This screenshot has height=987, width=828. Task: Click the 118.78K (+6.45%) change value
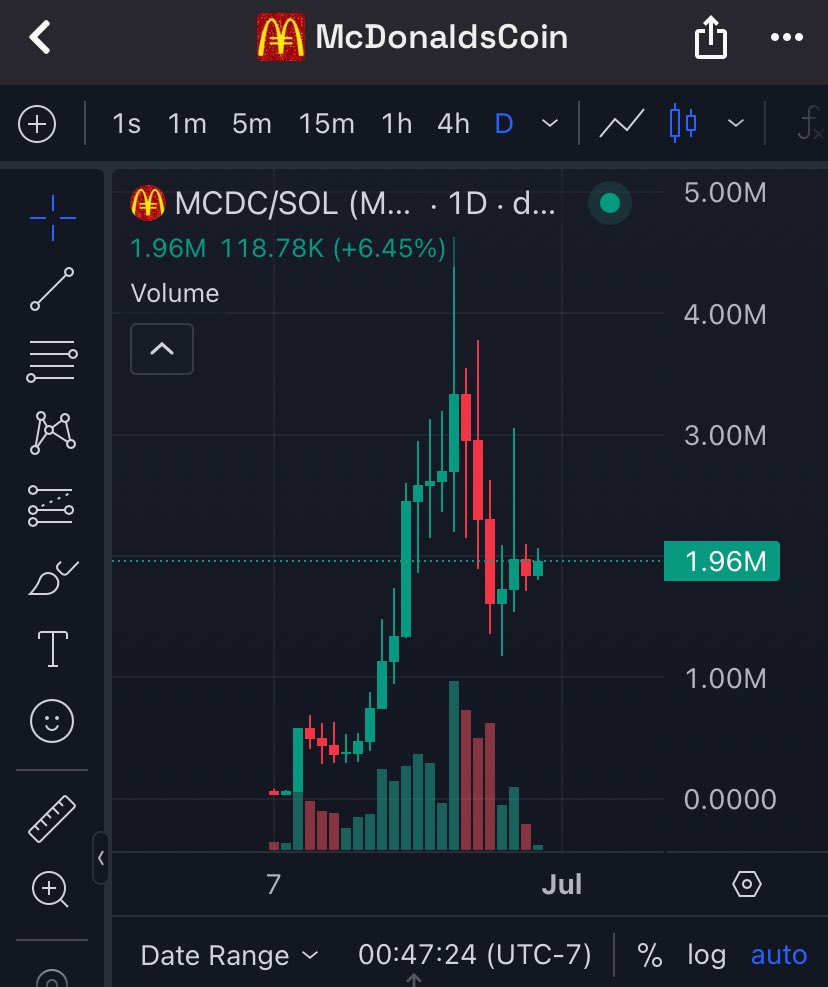click(333, 248)
